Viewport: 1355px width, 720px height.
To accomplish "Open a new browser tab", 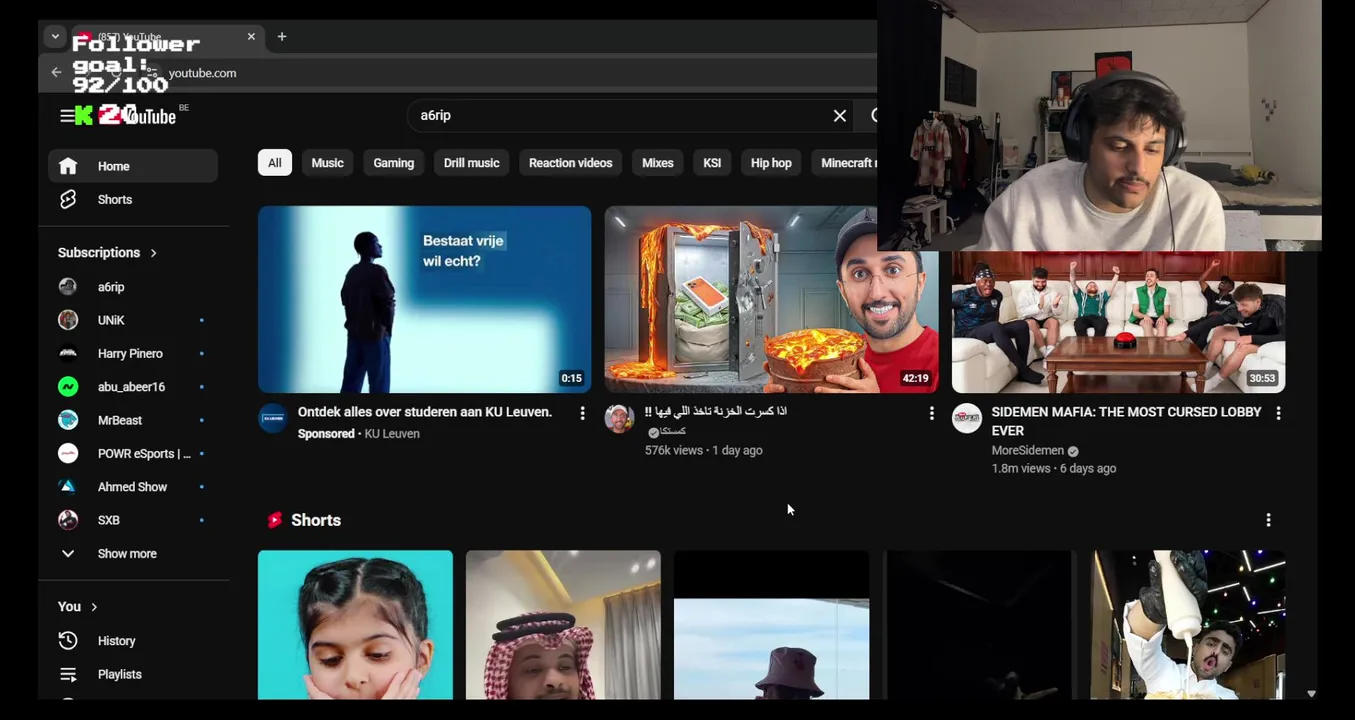I will [282, 37].
